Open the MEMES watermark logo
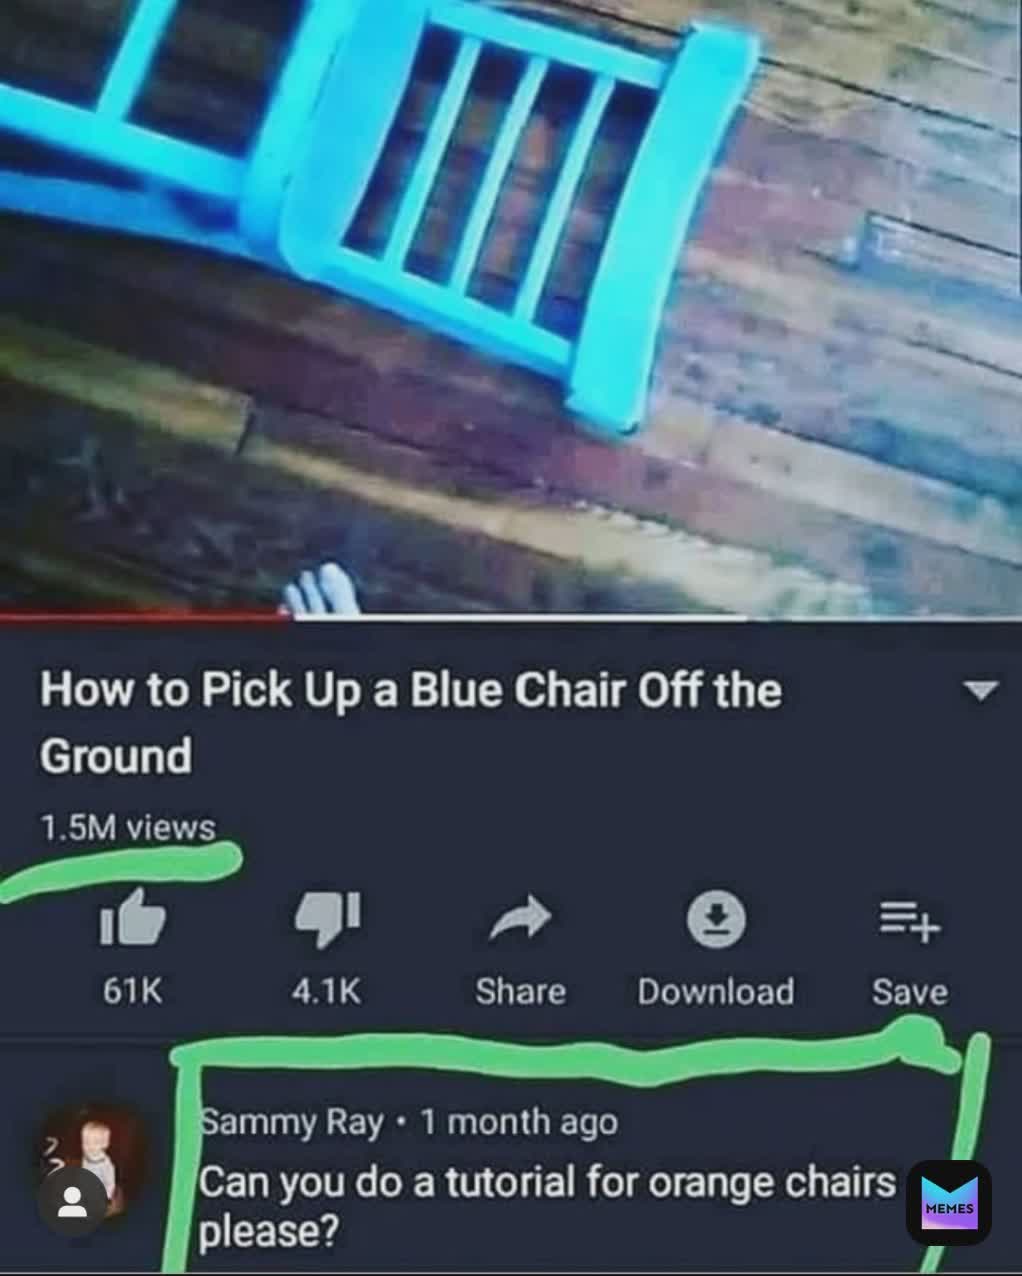This screenshot has width=1022, height=1276. (949, 1203)
